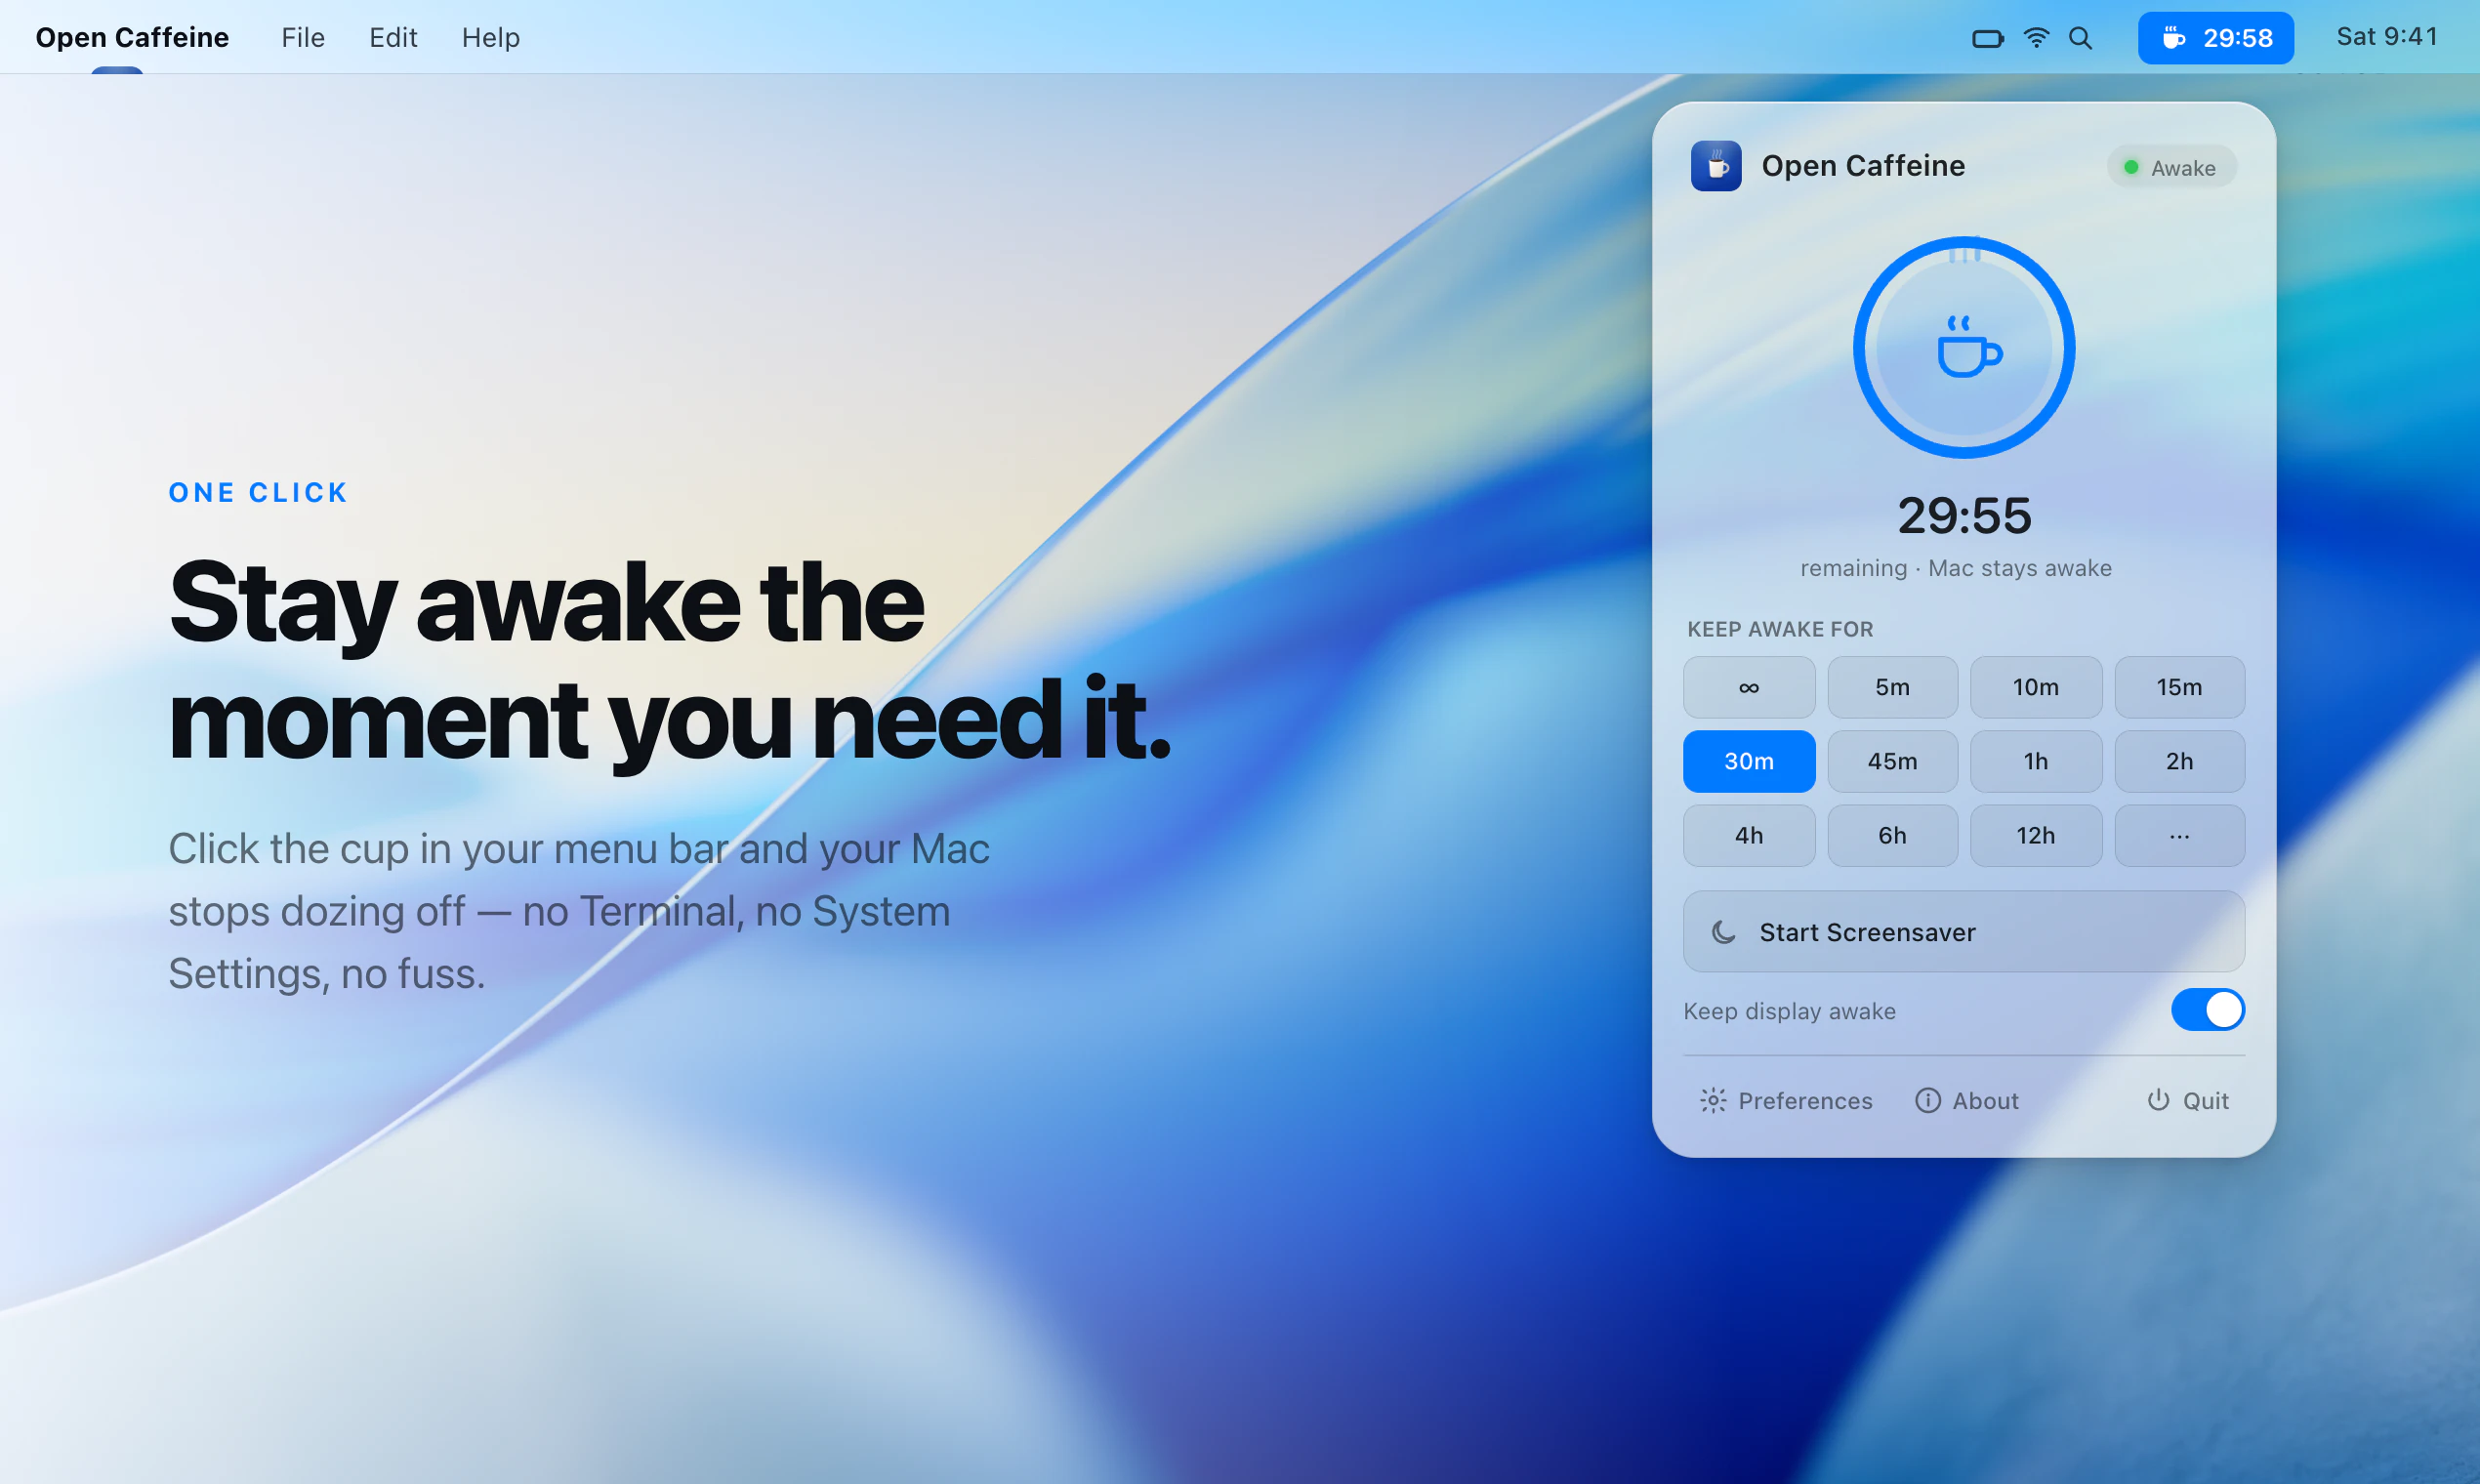Click the moon icon beside Start Screensaver
This screenshot has width=2480, height=1484.
(x=1723, y=932)
